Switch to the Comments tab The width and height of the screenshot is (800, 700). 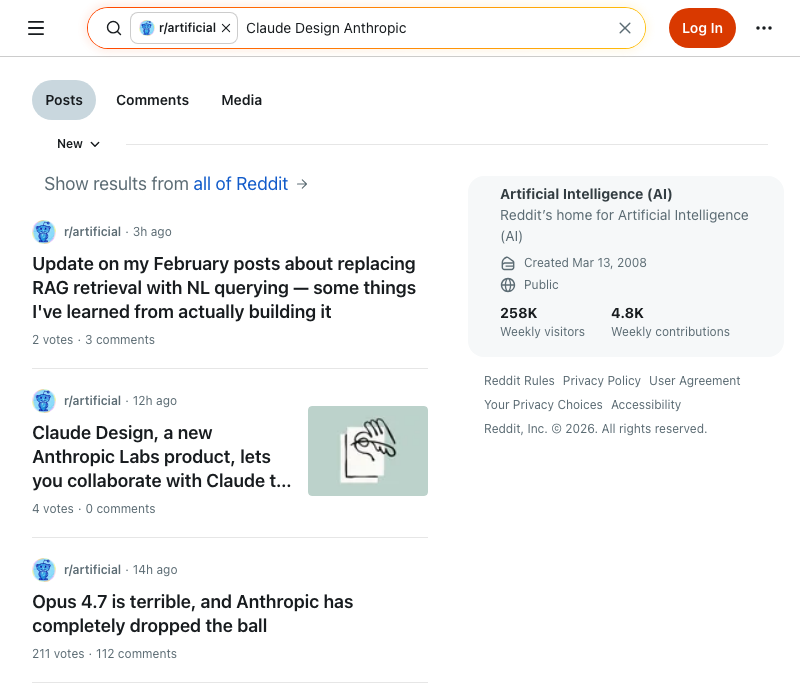pos(152,100)
